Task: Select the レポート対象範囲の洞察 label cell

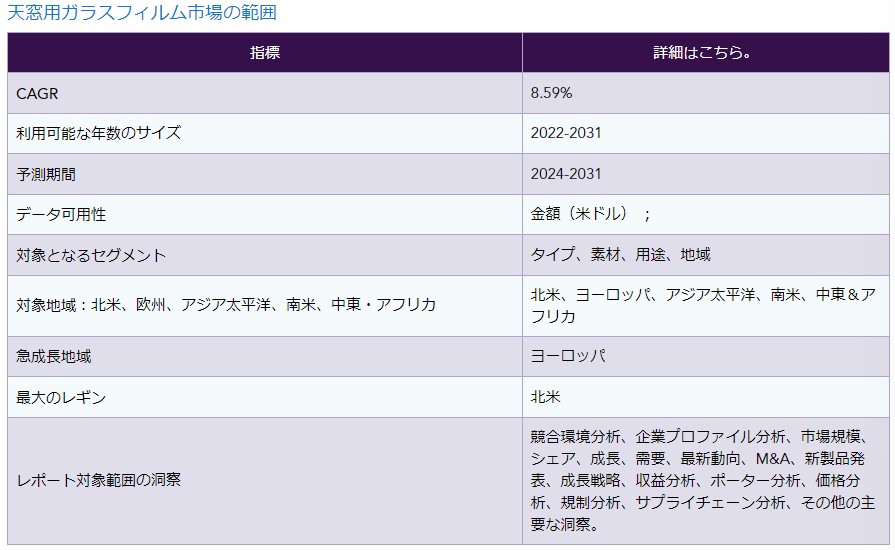Action: [x=99, y=480]
